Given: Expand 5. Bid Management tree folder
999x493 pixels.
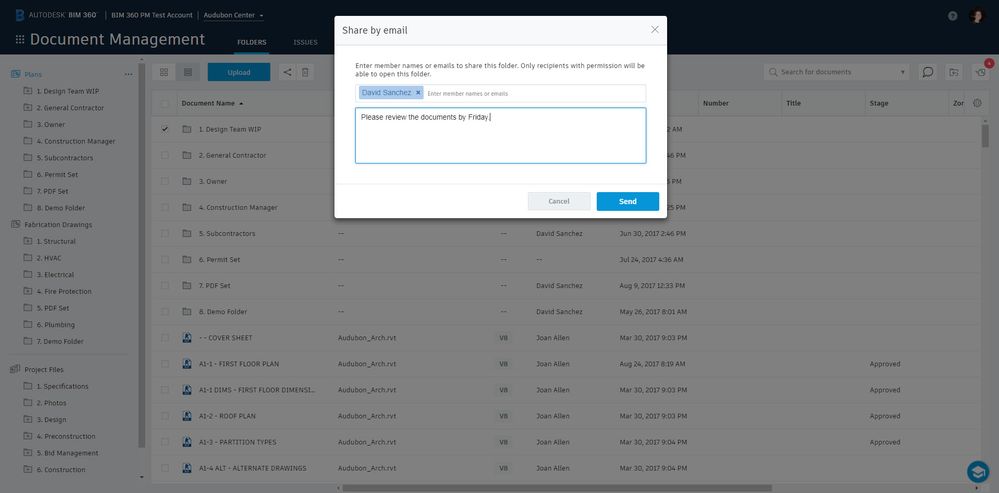Looking at the screenshot, I should coord(27,453).
